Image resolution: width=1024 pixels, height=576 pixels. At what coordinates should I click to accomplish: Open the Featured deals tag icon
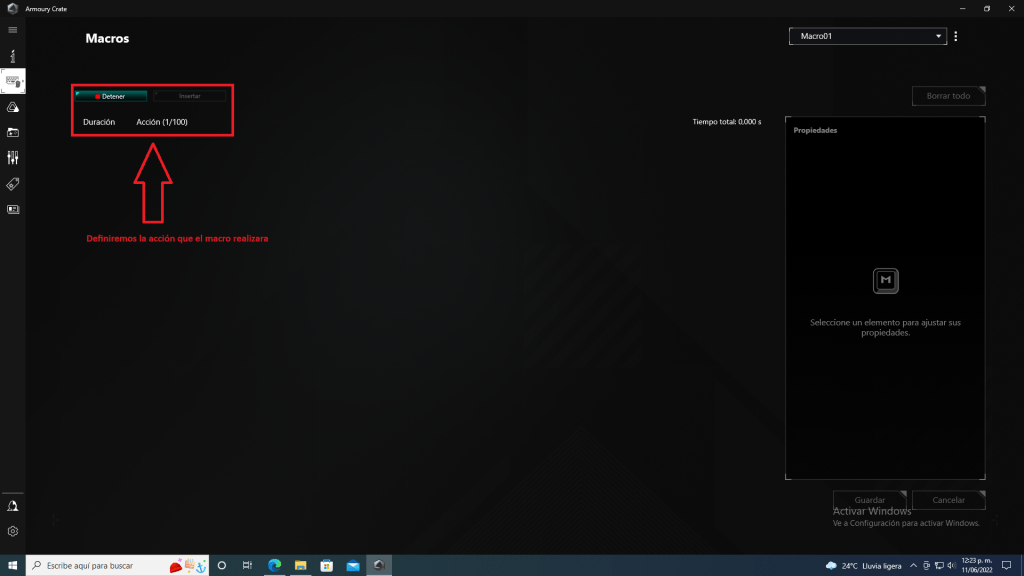(13, 184)
